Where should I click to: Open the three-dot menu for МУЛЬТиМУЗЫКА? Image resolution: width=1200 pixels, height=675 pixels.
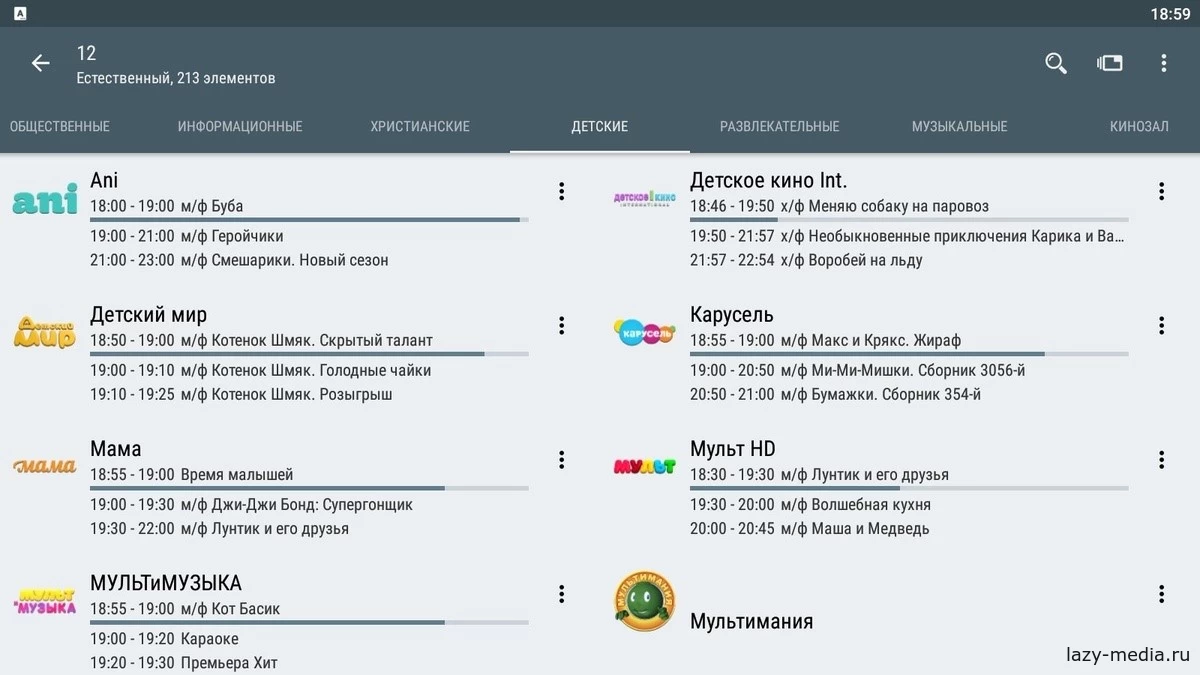562,594
